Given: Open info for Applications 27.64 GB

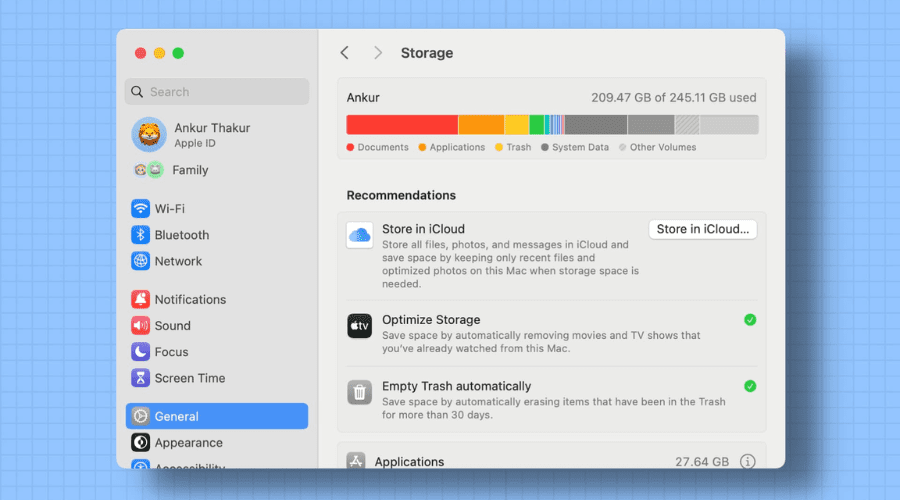Looking at the screenshot, I should [747, 461].
